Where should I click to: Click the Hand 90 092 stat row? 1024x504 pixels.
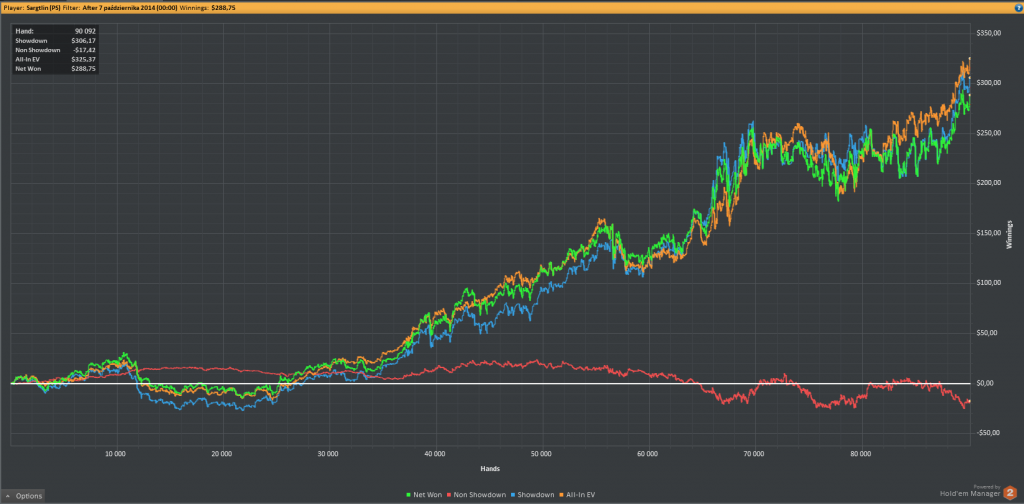pyautogui.click(x=56, y=31)
